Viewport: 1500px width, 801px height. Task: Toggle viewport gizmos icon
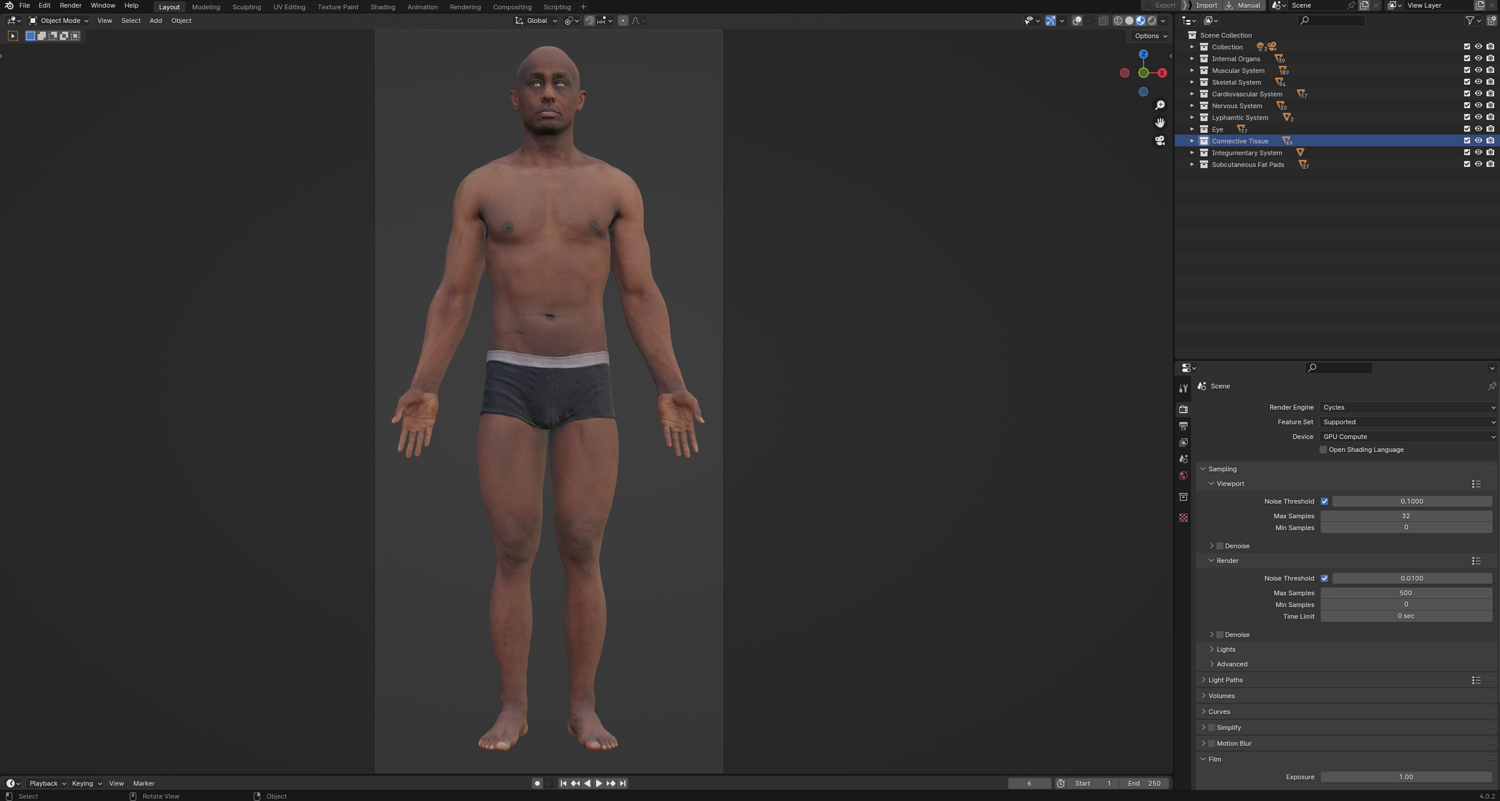[x=1051, y=20]
